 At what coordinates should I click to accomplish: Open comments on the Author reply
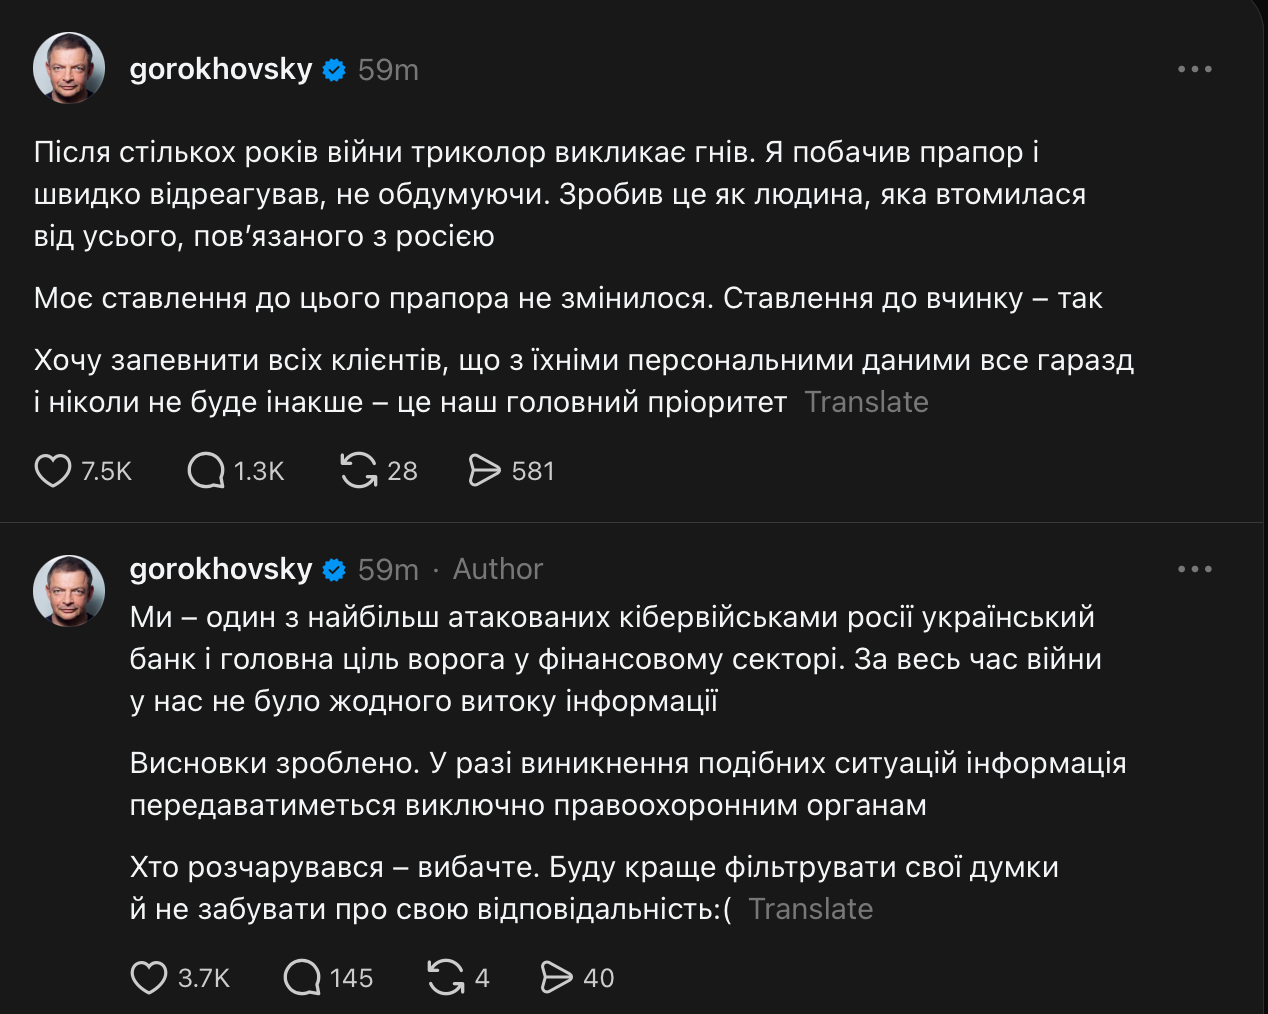coord(302,977)
